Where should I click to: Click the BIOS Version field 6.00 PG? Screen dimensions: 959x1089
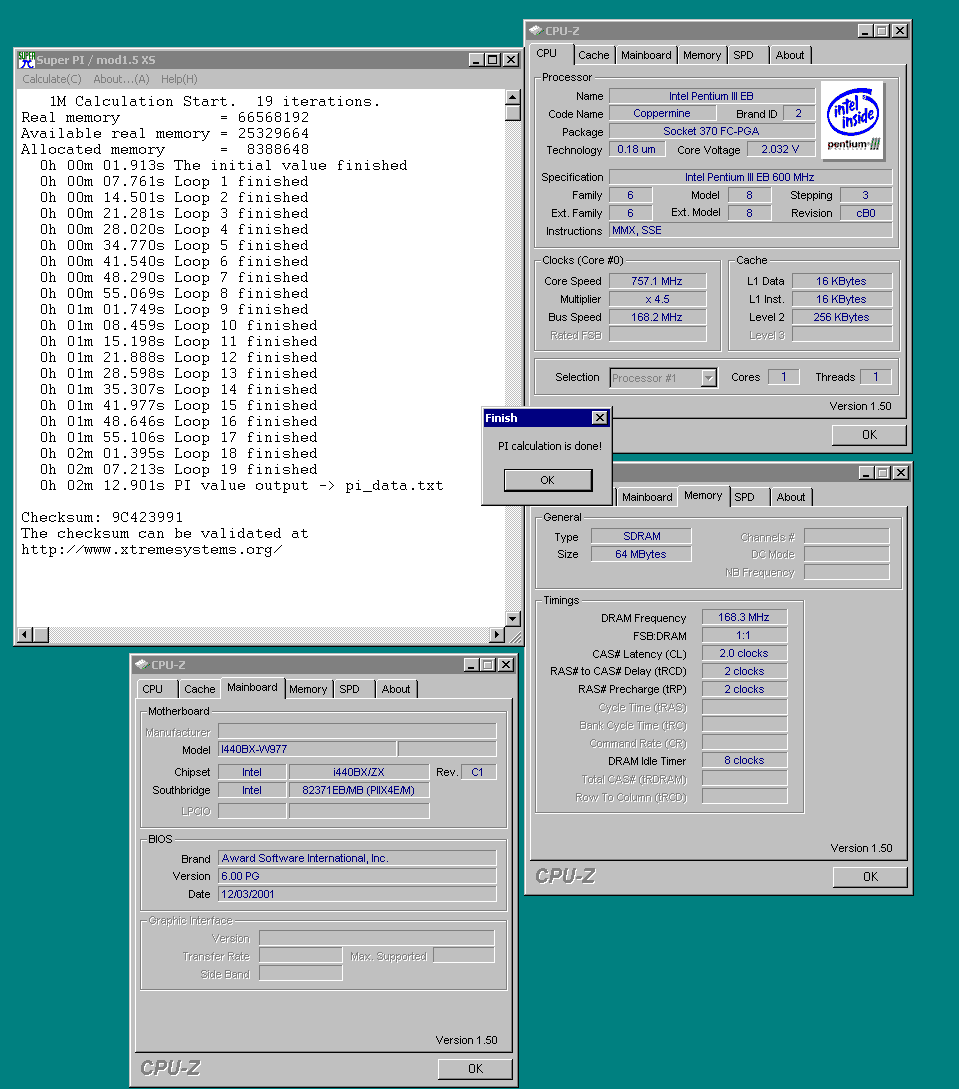tap(357, 876)
